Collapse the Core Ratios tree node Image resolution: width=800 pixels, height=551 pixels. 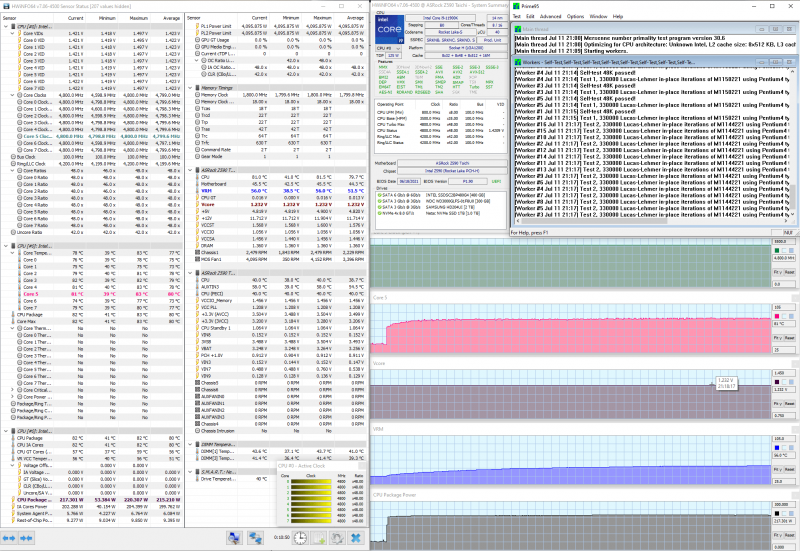(x=13, y=170)
